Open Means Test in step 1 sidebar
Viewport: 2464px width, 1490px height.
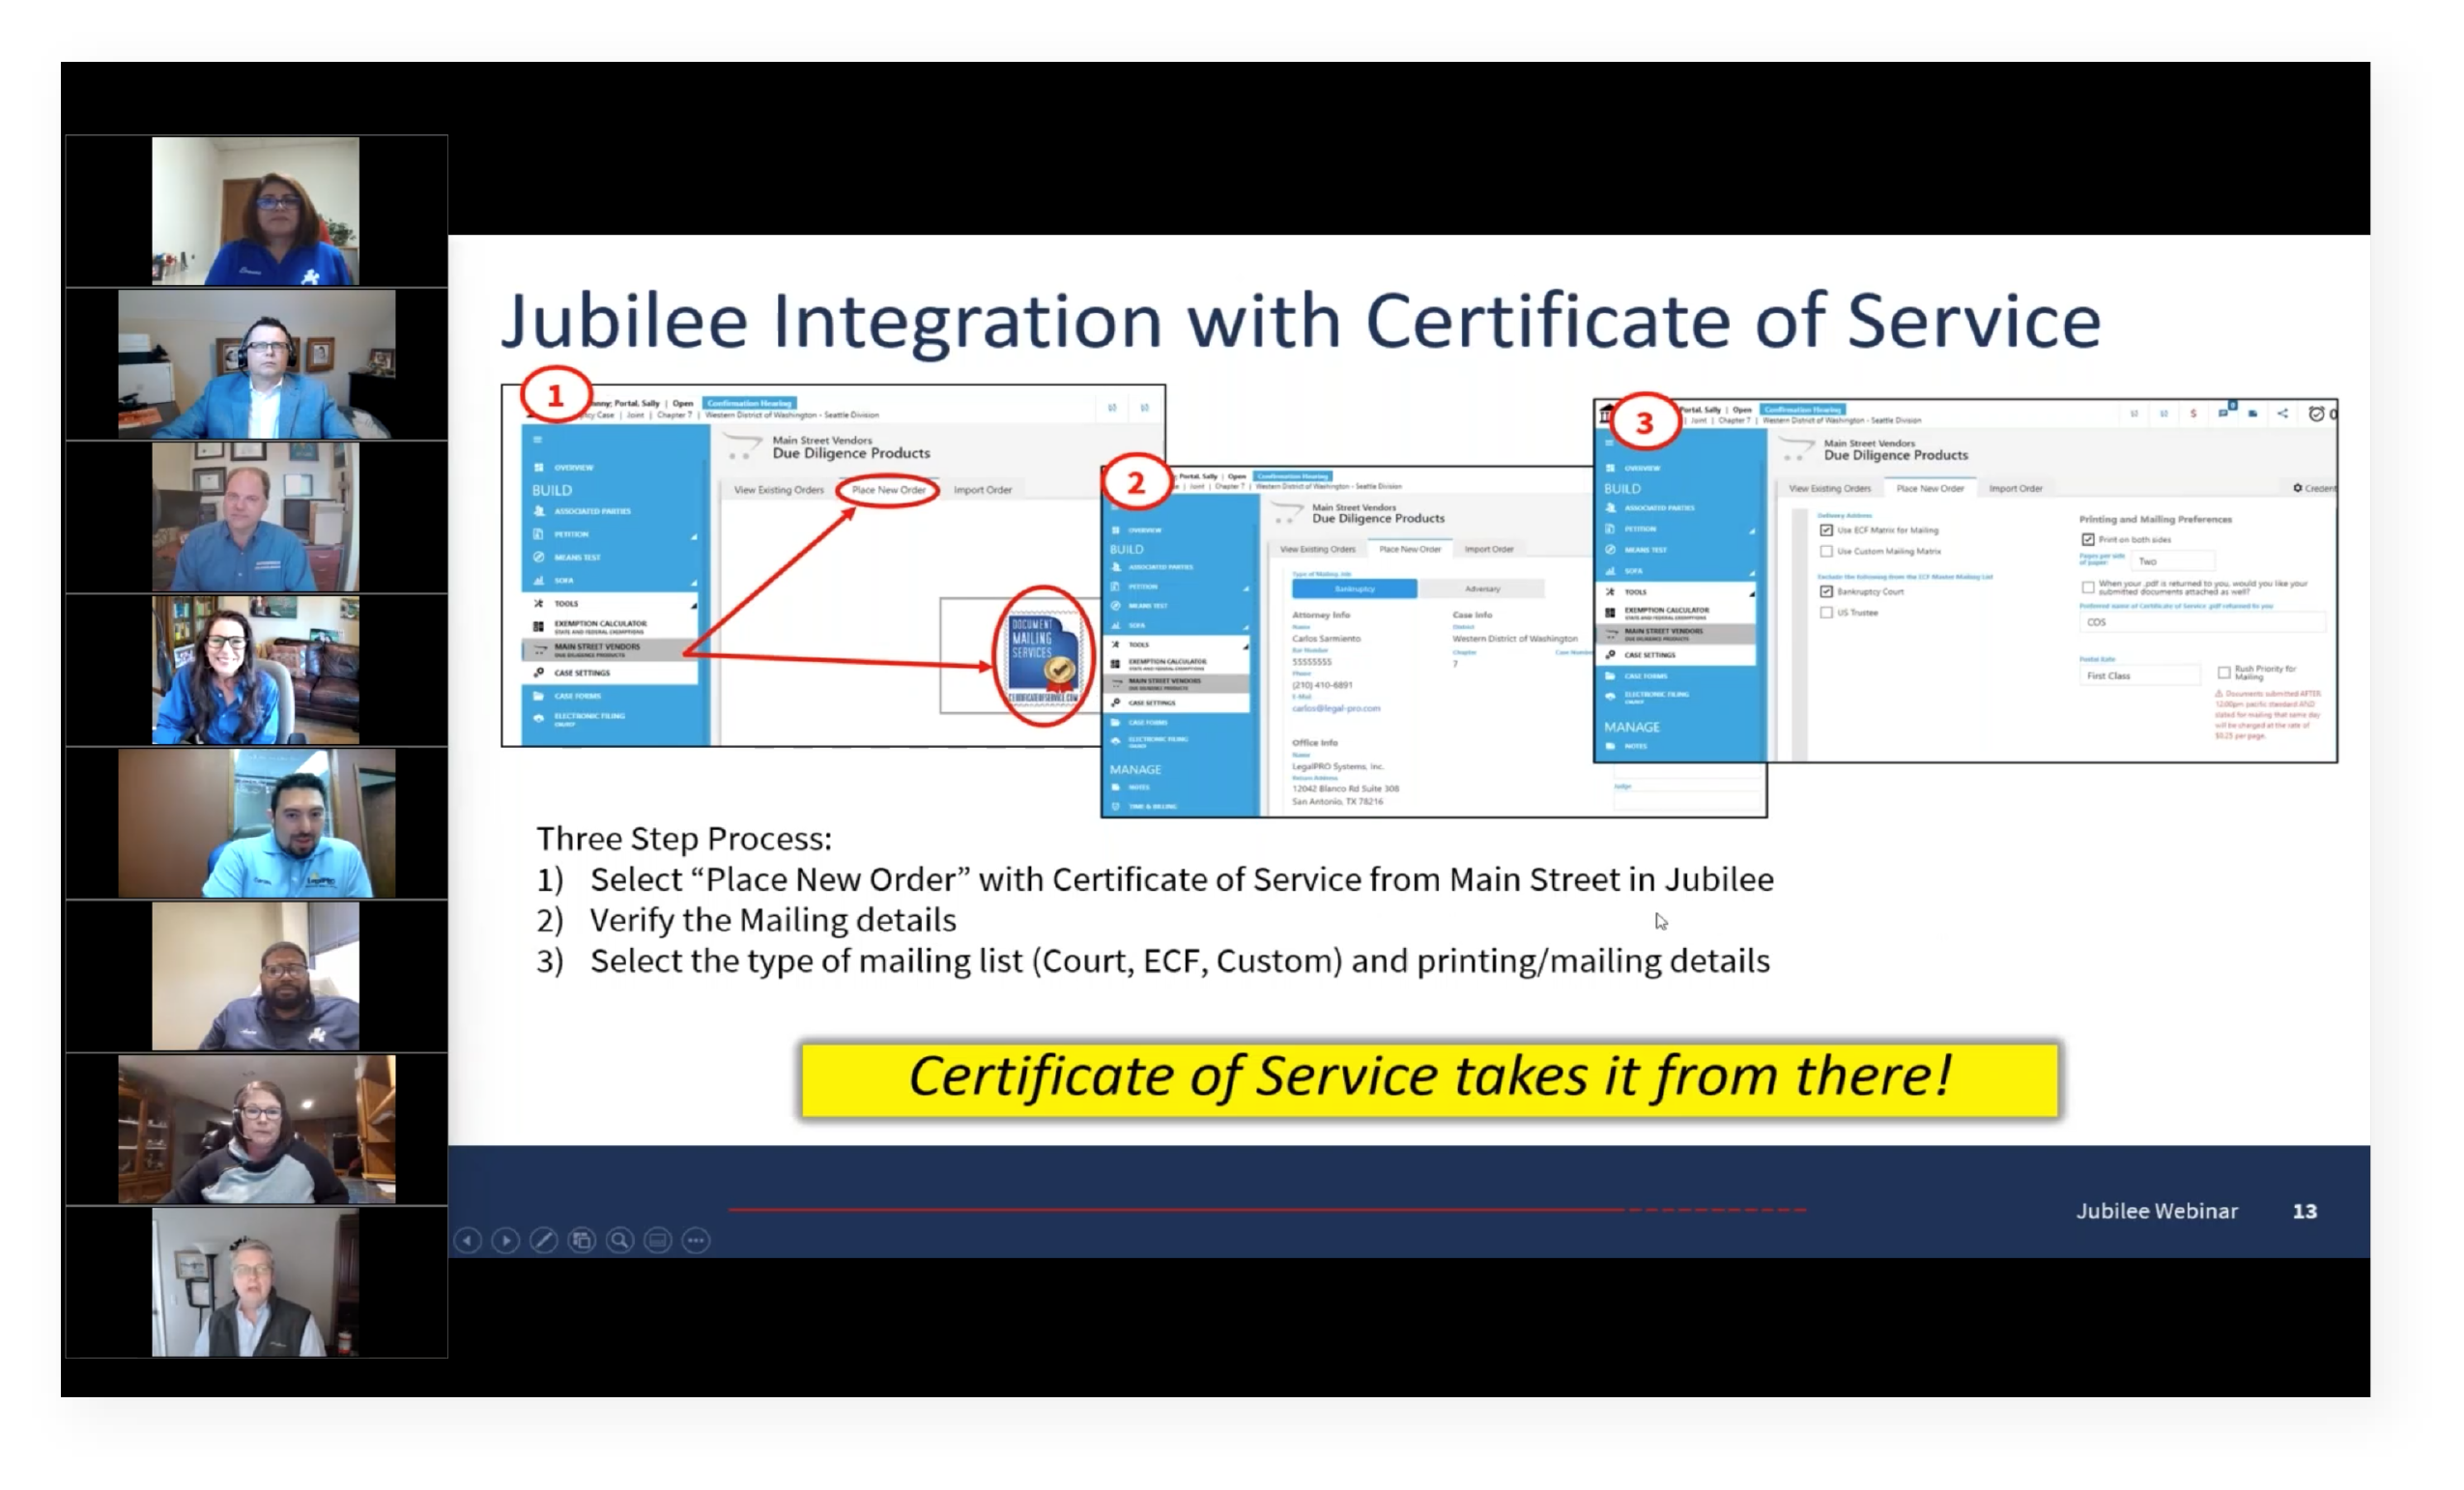click(577, 557)
